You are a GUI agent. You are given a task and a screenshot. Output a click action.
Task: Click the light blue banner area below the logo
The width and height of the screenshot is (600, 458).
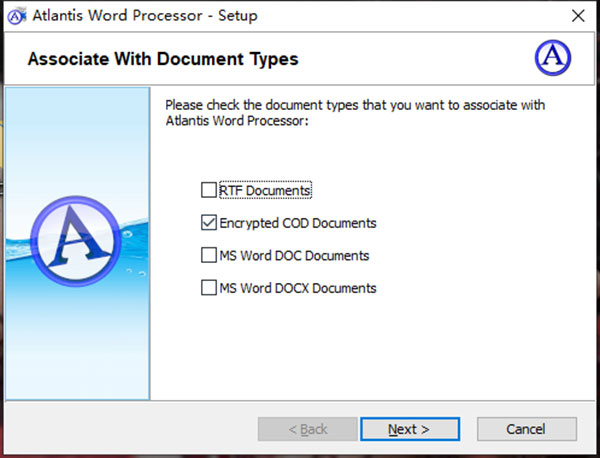coord(75,340)
